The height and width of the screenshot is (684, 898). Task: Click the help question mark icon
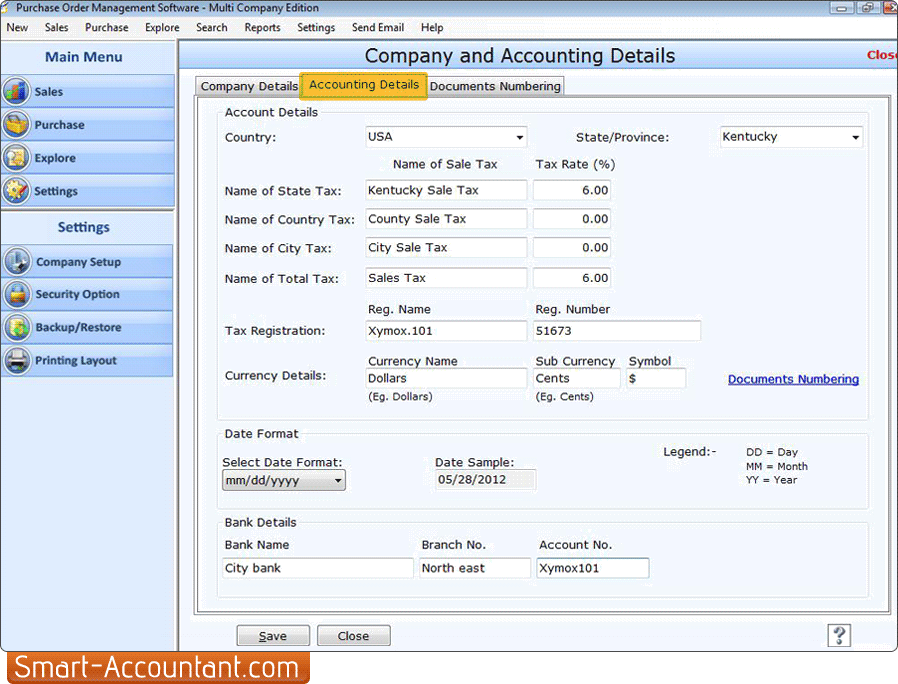(x=839, y=635)
